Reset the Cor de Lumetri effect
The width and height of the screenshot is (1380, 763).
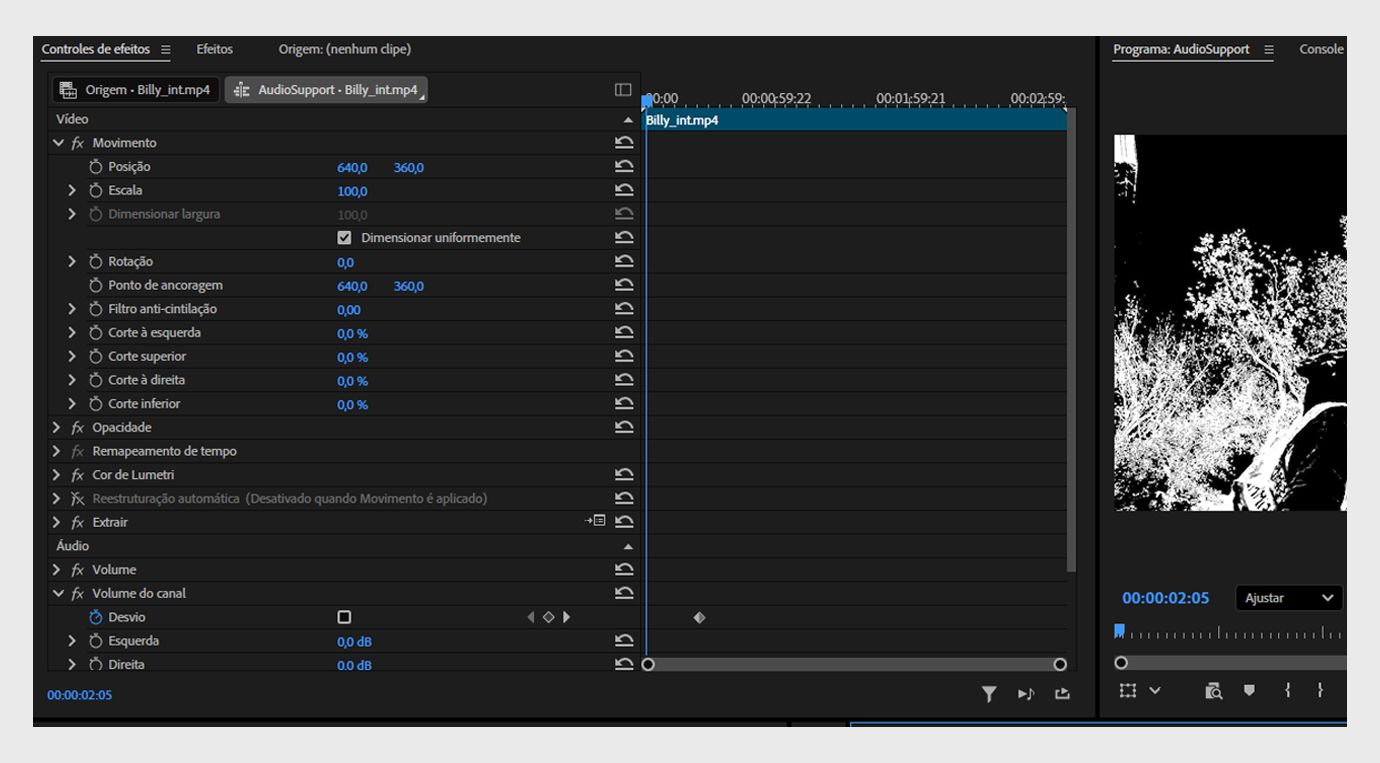pyautogui.click(x=624, y=475)
